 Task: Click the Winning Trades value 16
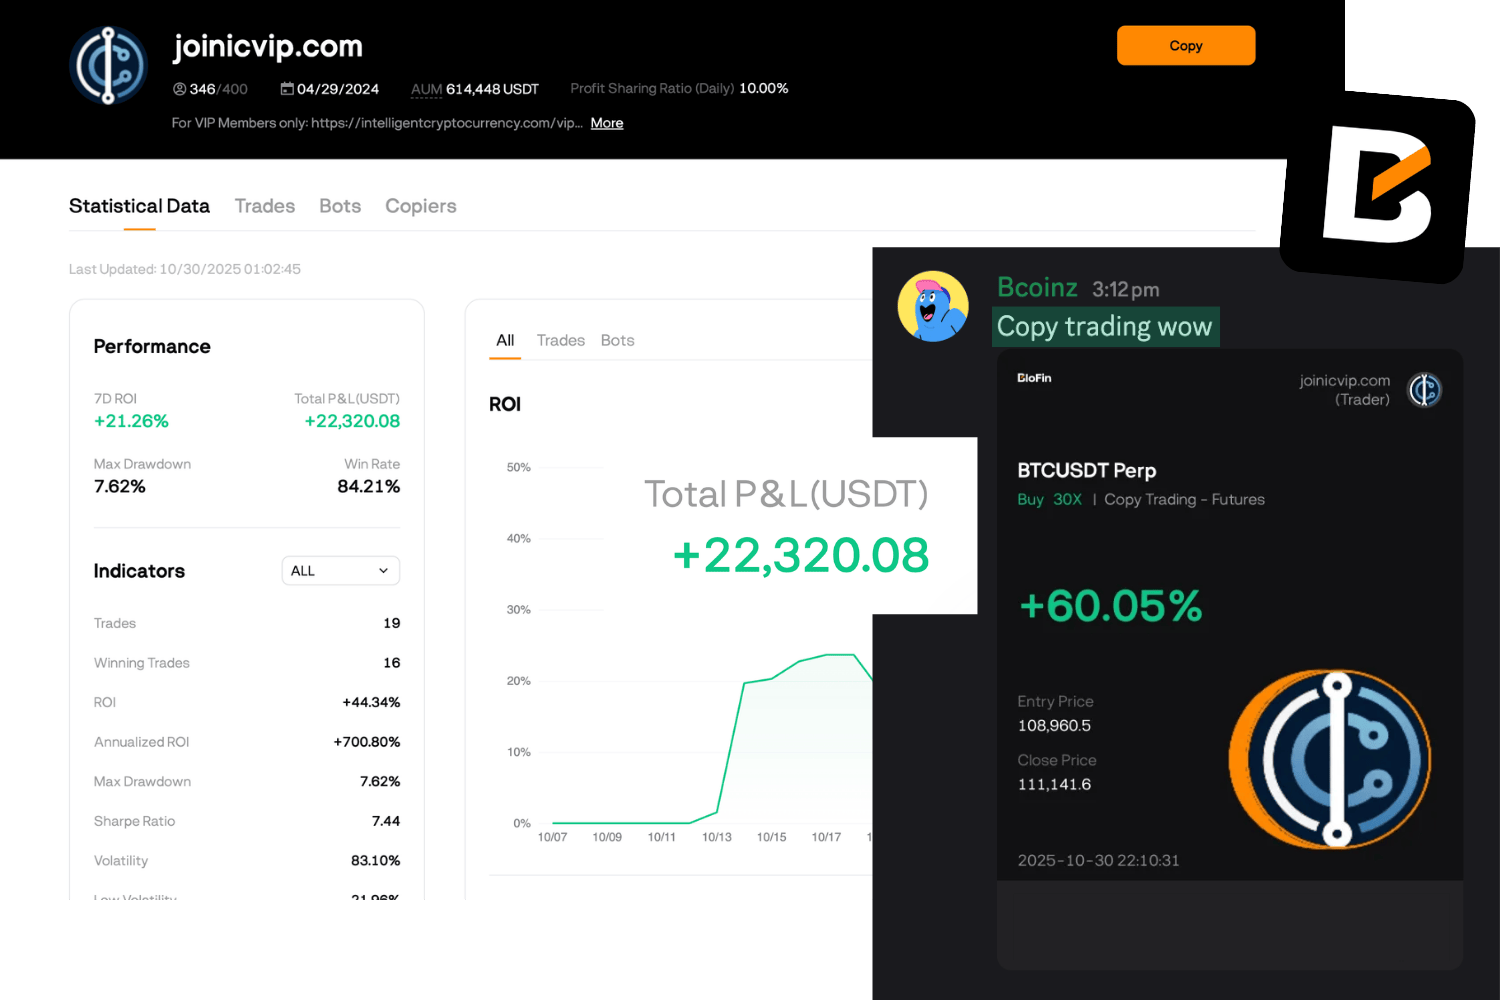coord(392,663)
